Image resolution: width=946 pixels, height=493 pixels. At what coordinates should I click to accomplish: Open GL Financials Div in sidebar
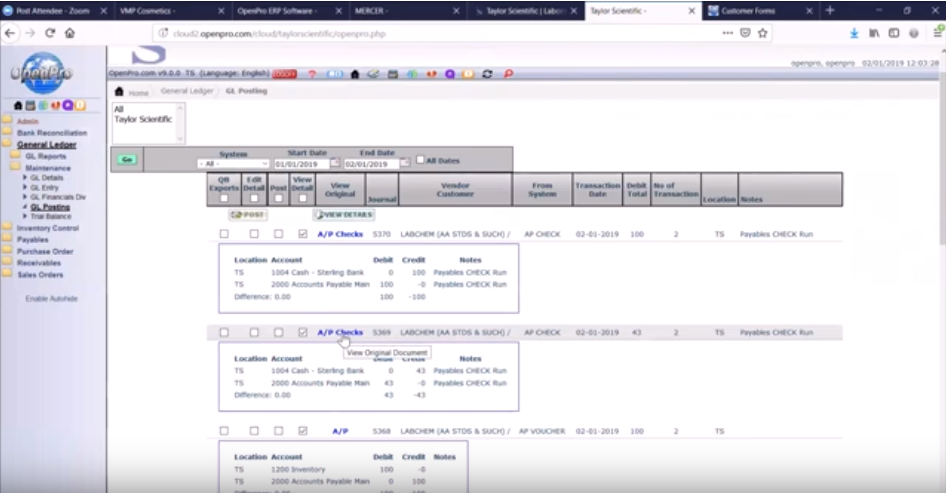pyautogui.click(x=58, y=197)
